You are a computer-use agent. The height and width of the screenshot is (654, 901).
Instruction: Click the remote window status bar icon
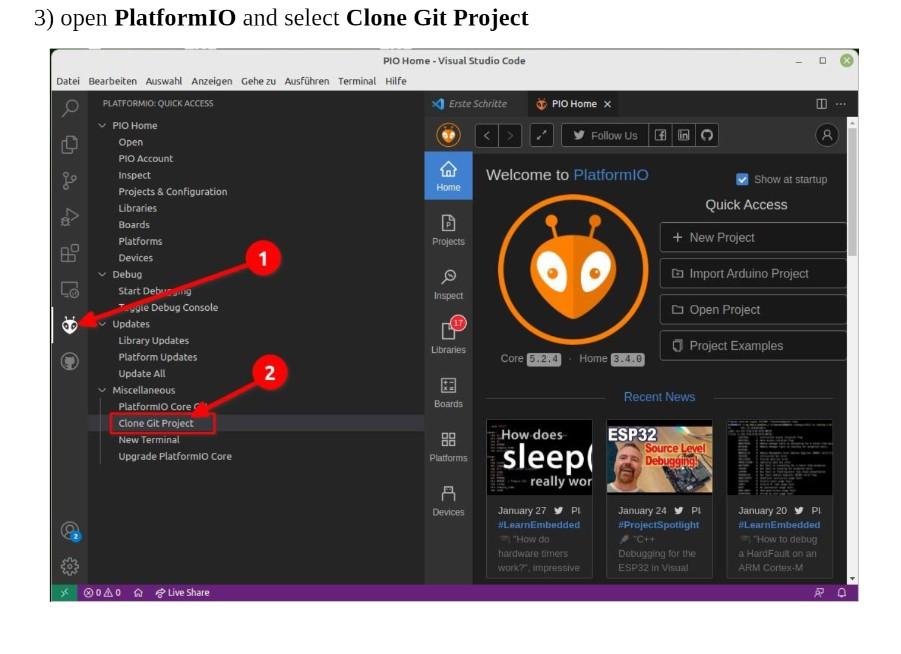pyautogui.click(x=64, y=593)
